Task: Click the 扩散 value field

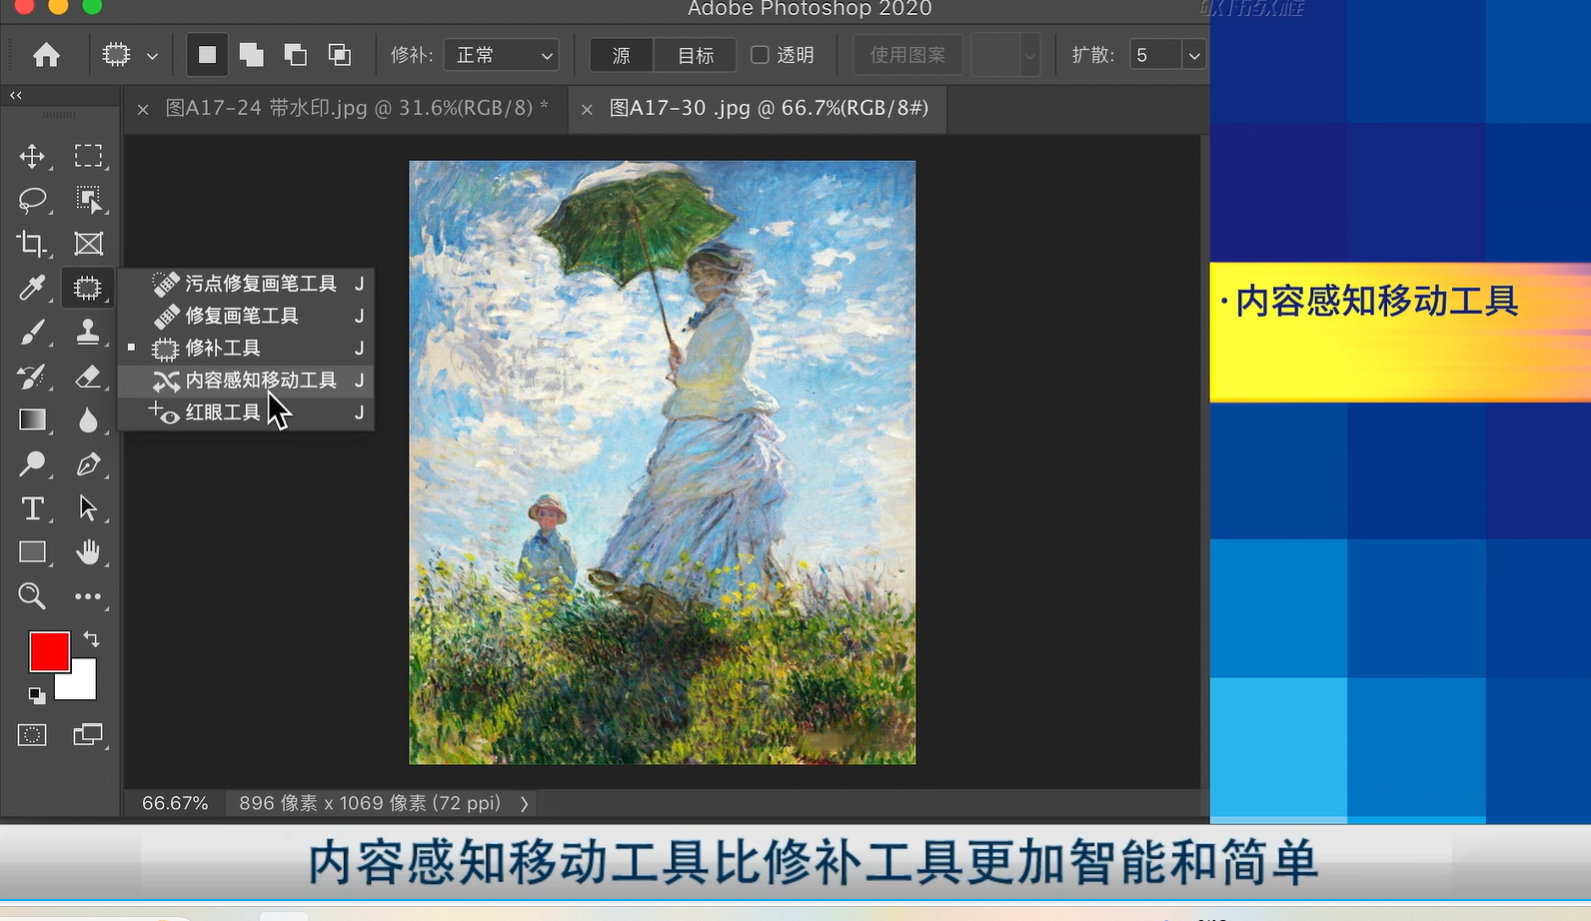Action: [x=1155, y=55]
